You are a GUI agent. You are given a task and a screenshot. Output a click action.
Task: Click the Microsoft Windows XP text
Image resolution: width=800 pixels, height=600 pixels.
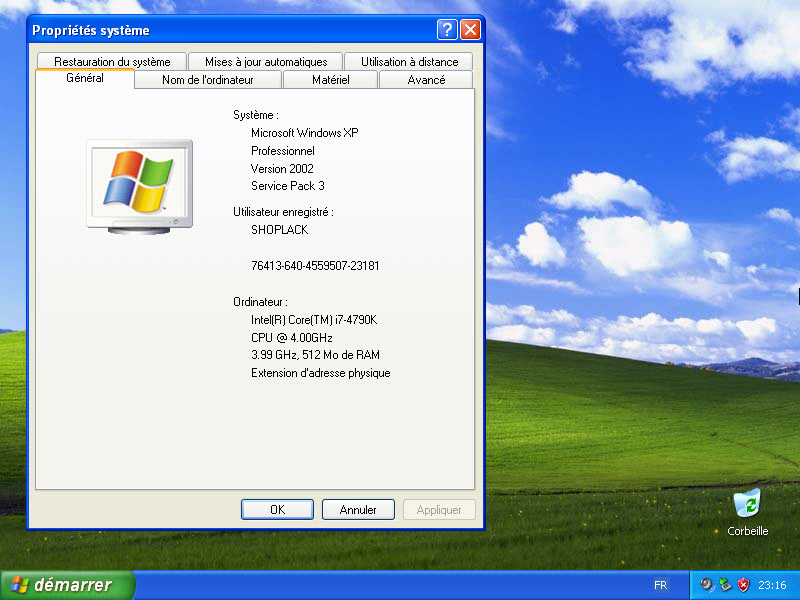305,133
